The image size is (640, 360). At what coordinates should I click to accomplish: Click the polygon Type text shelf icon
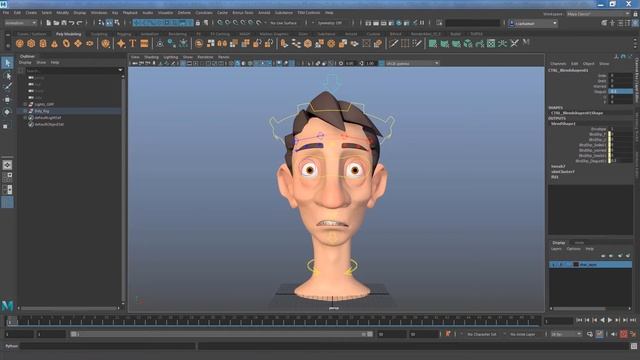(133, 43)
